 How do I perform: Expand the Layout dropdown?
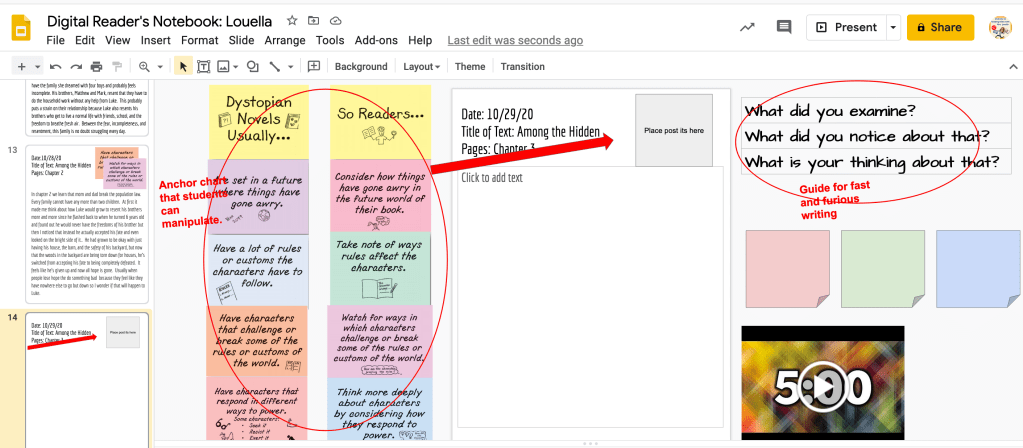pyautogui.click(x=421, y=67)
